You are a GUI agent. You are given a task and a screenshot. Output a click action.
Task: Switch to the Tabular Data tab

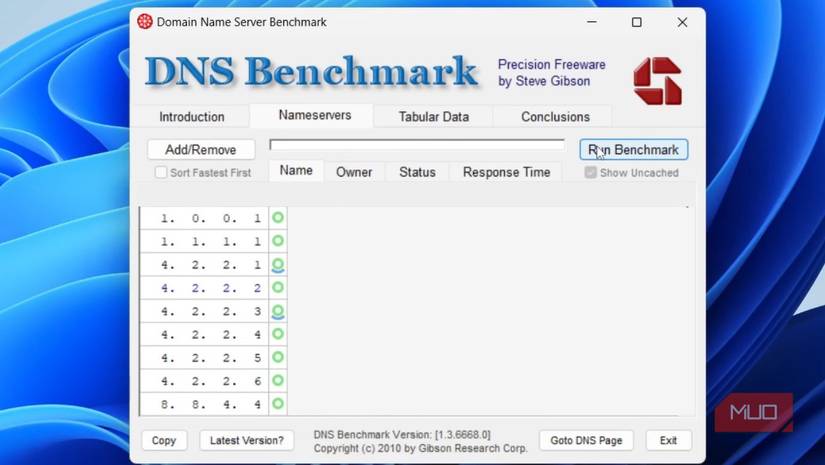point(434,116)
